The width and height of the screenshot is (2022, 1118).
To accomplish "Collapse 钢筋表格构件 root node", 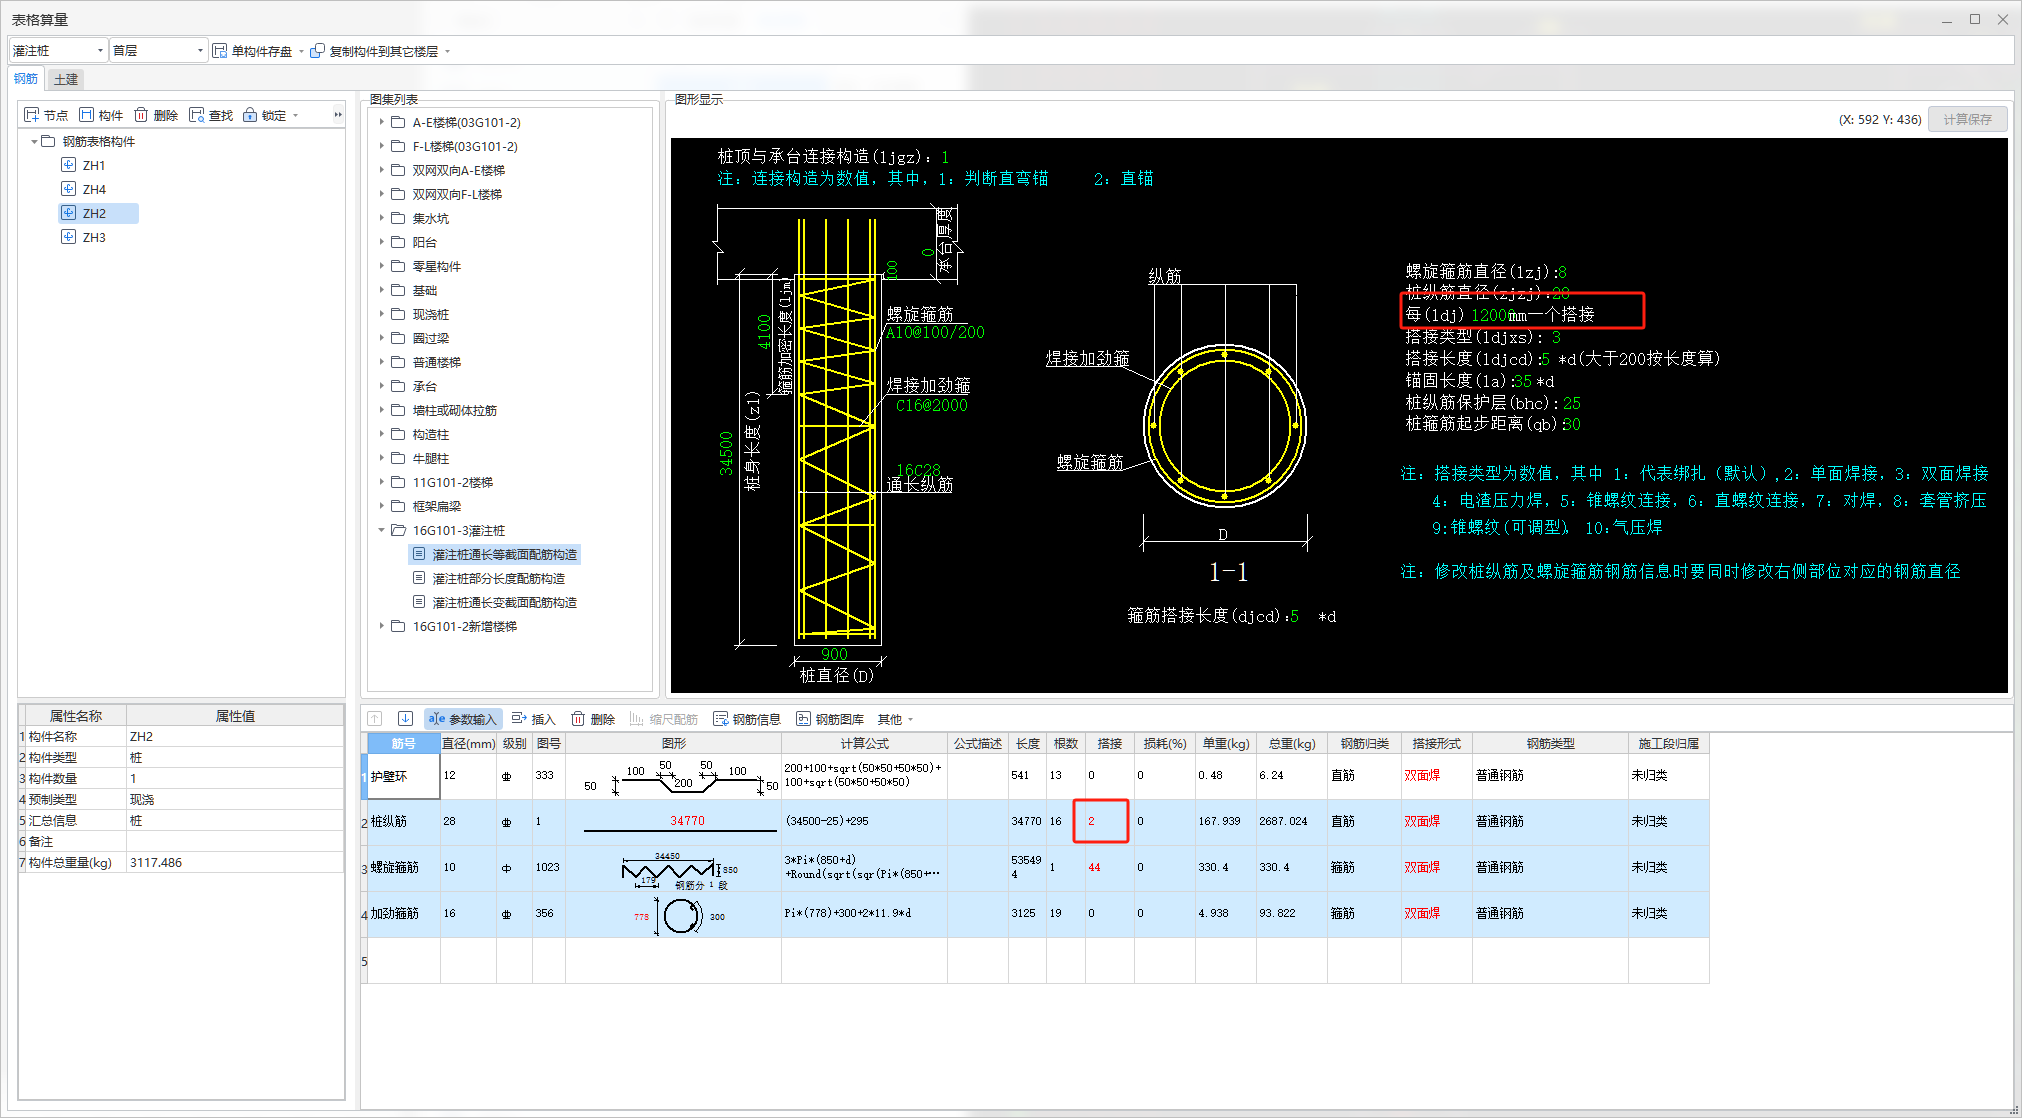I will pyautogui.click(x=34, y=141).
